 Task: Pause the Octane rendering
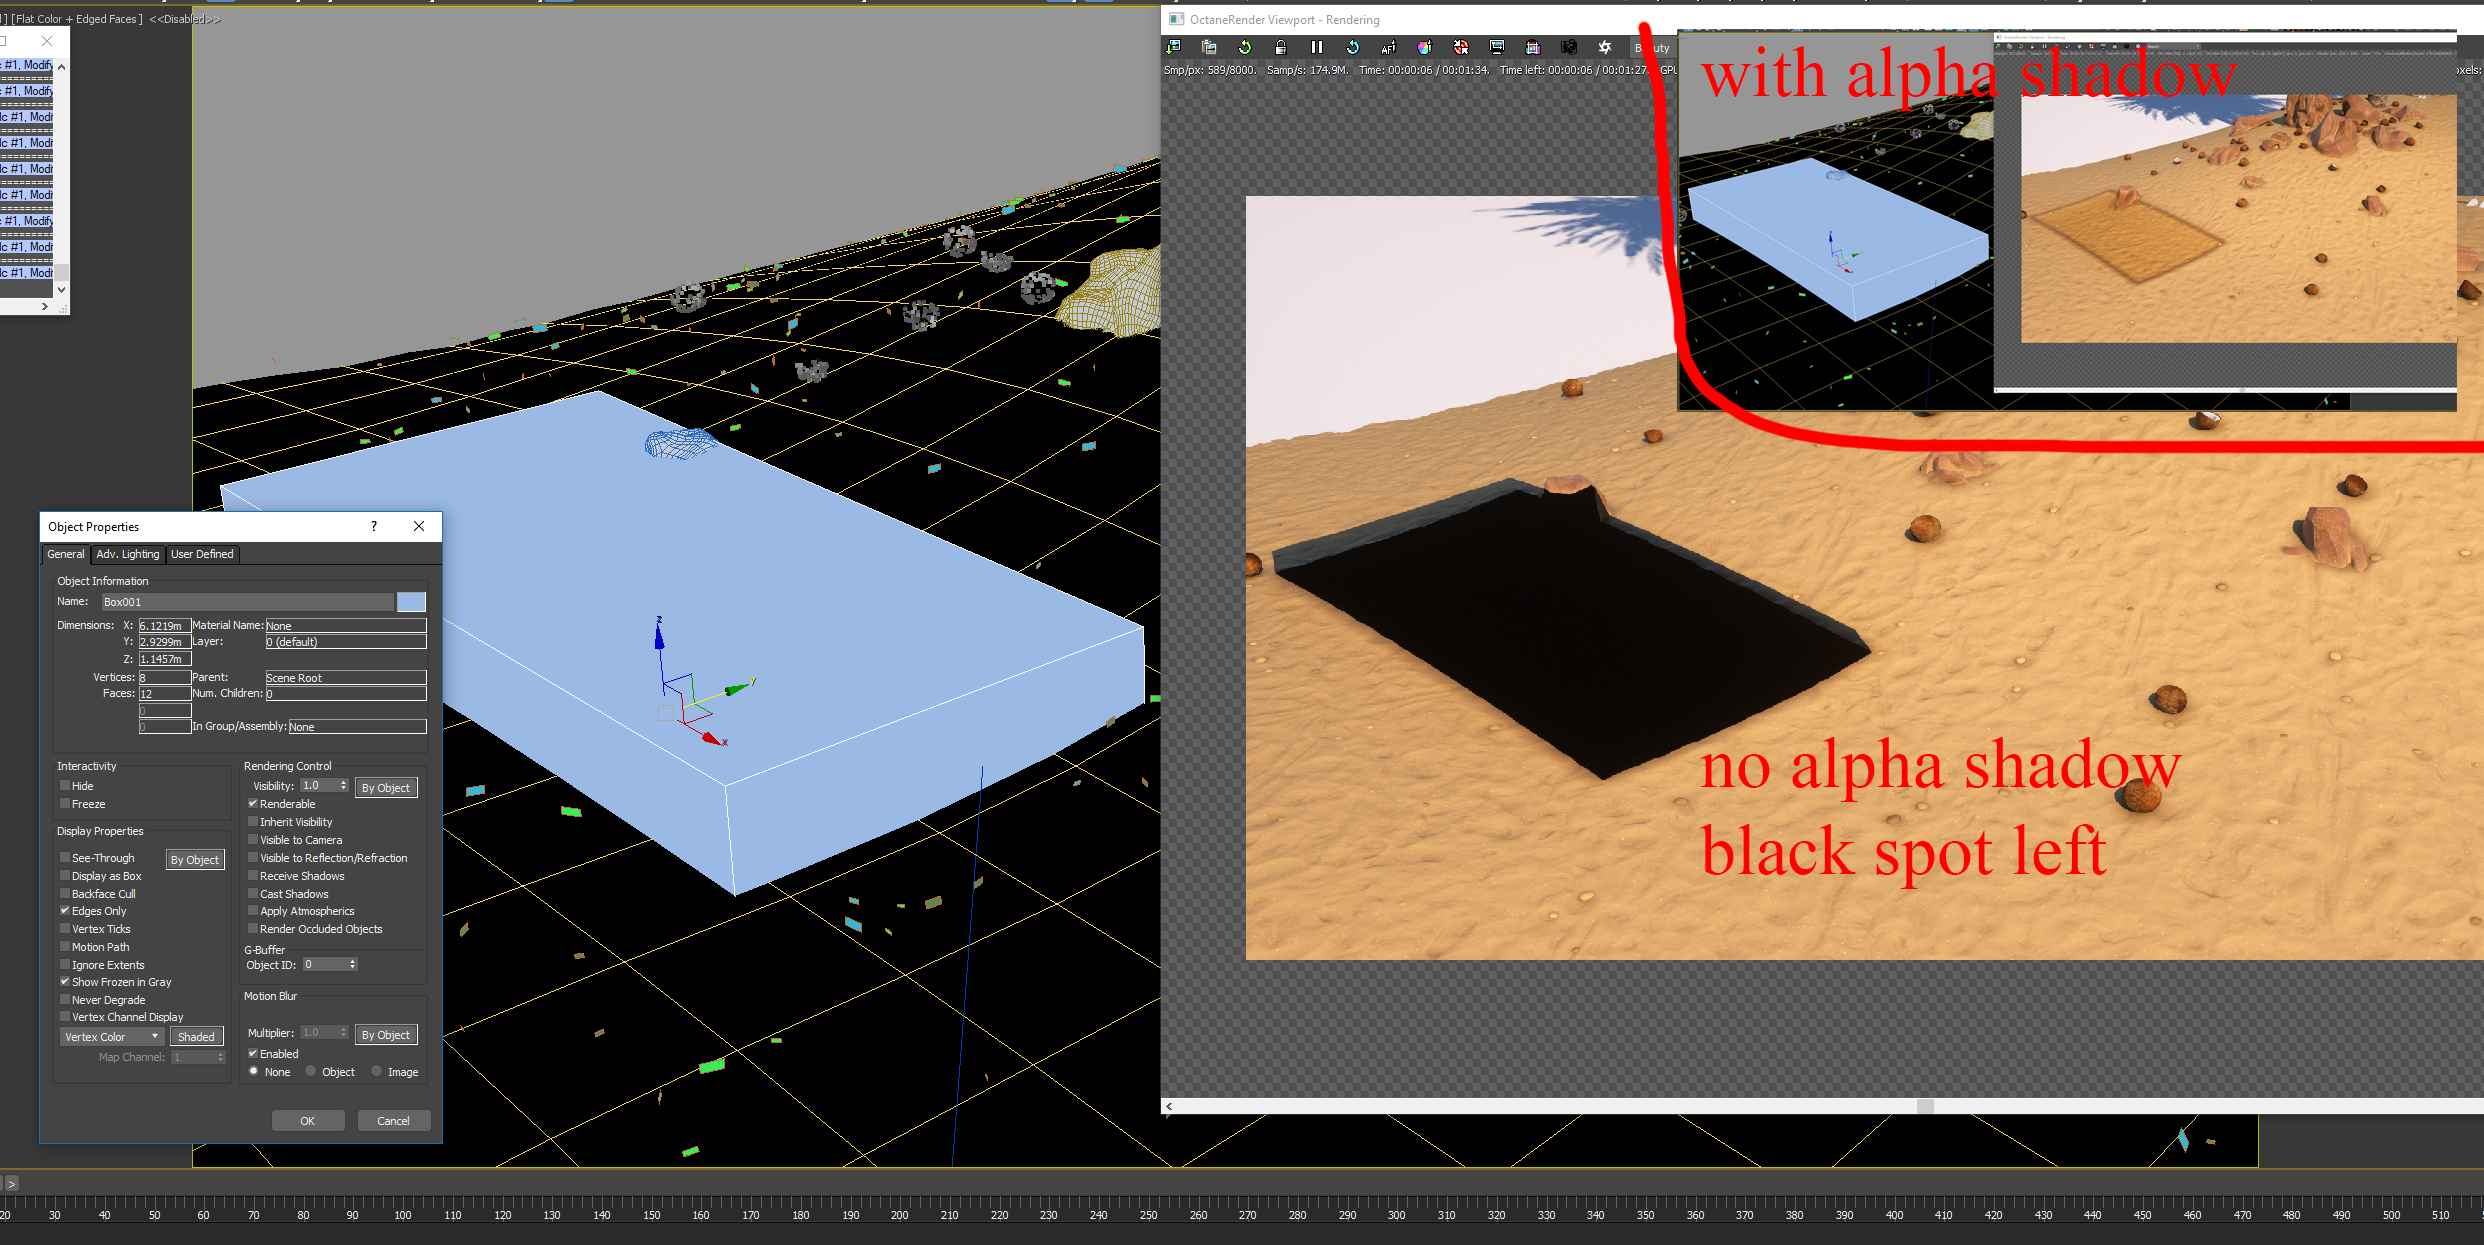pos(1316,47)
